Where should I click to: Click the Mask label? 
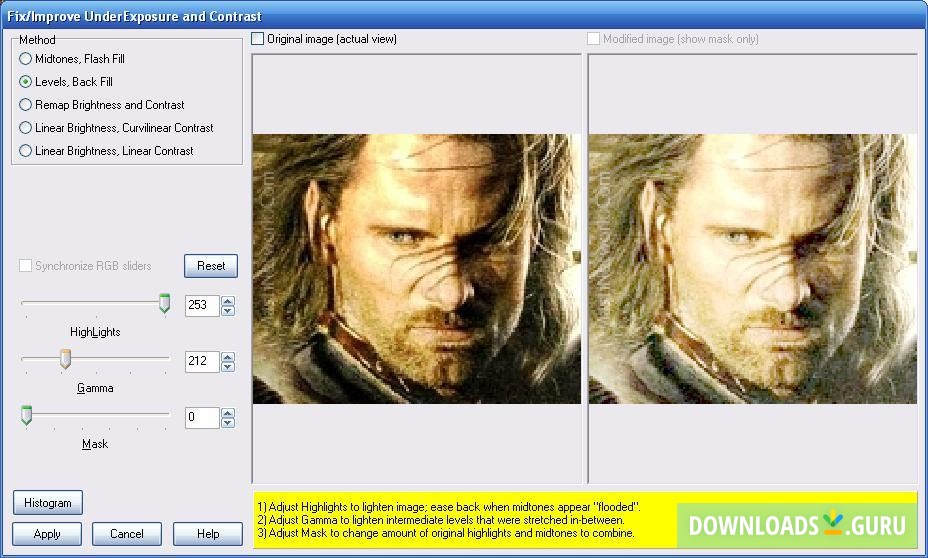(95, 444)
